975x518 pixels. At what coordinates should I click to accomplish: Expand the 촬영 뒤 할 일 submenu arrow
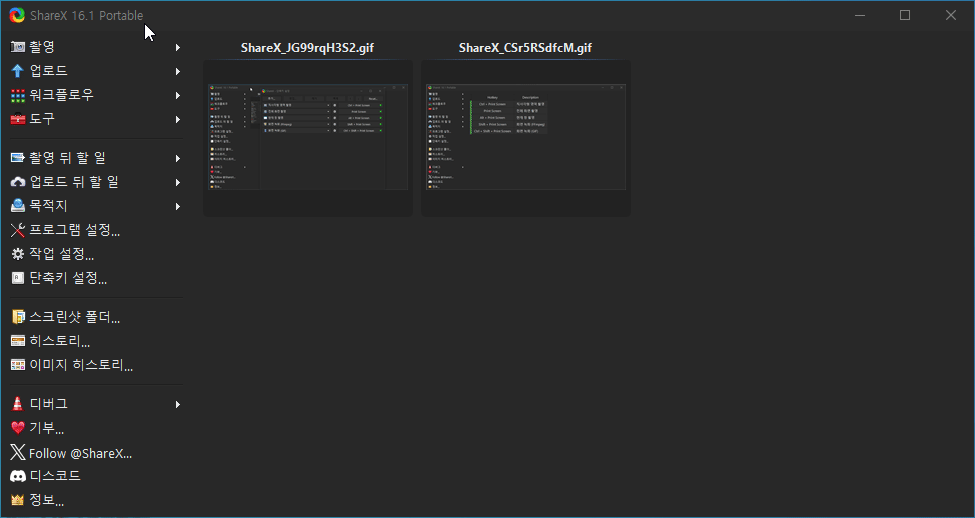click(x=178, y=158)
